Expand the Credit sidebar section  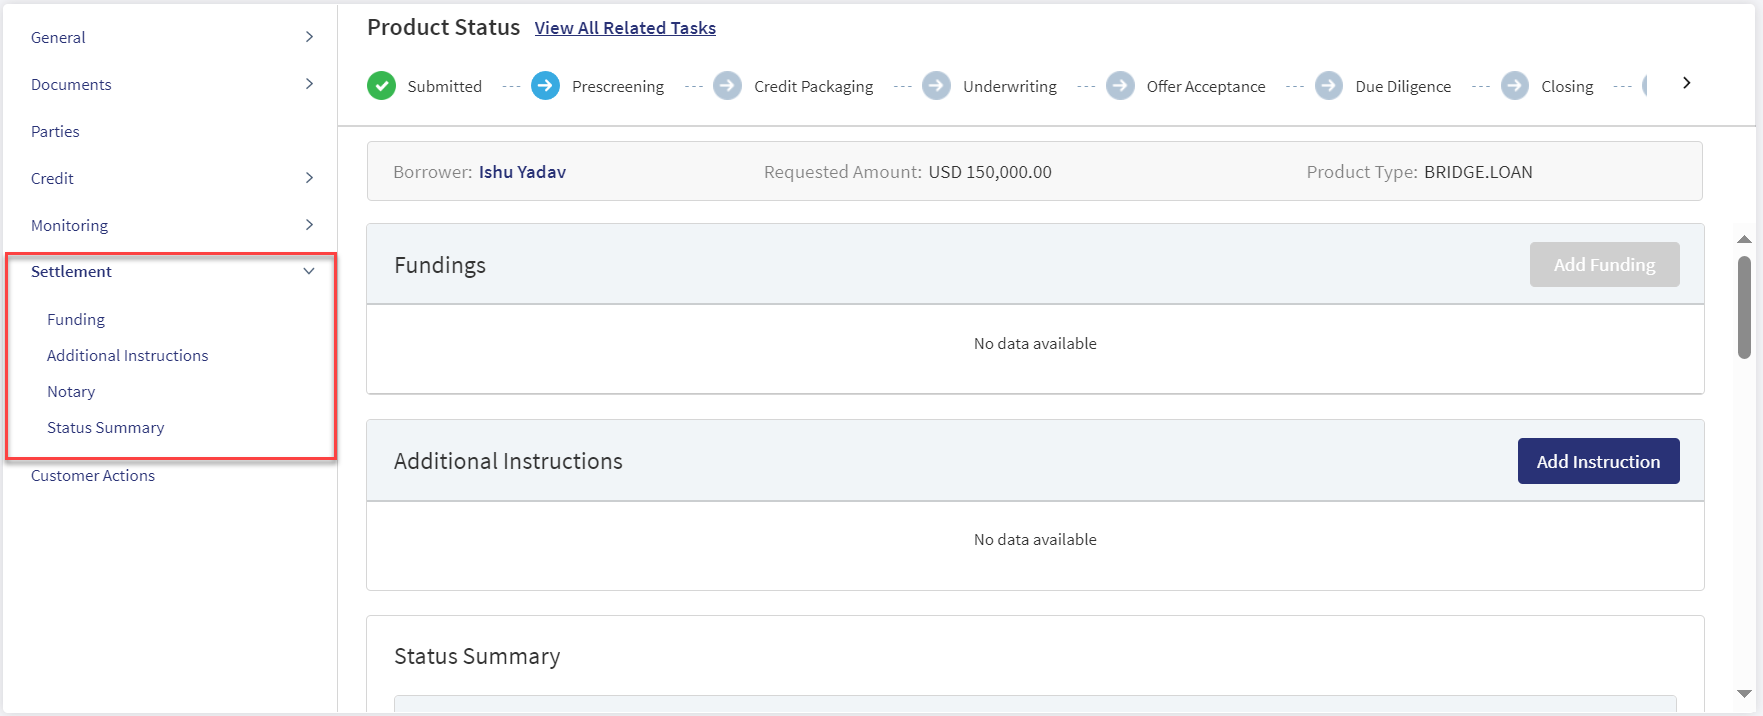point(309,178)
